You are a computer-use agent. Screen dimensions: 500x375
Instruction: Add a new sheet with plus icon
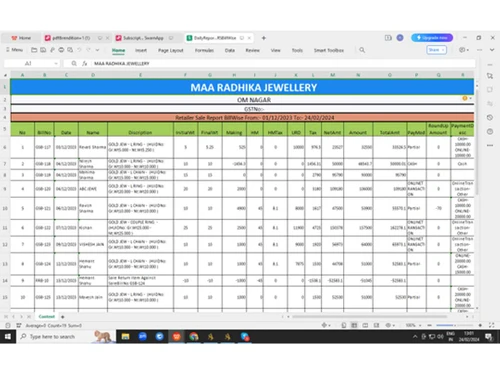point(63,317)
